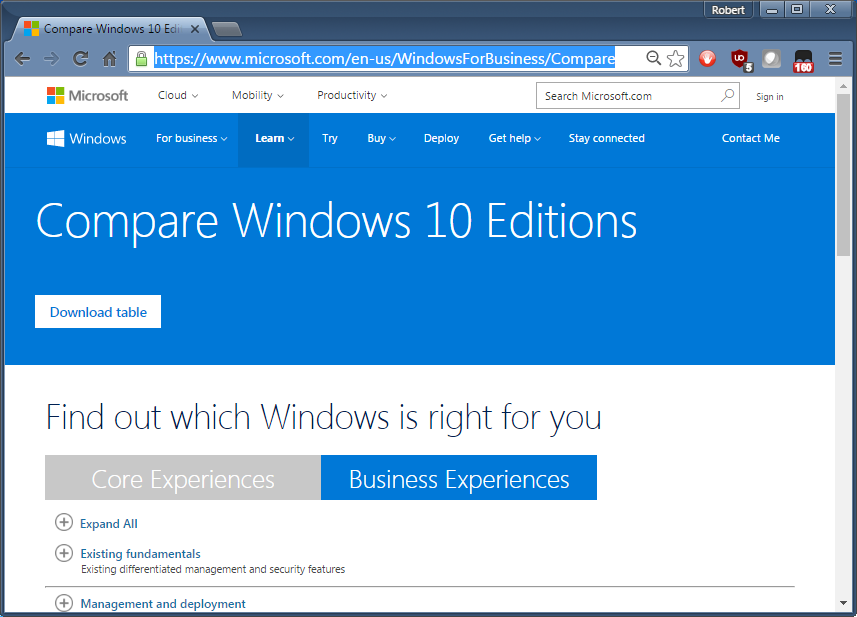Open the uBlock Origin shield extension

741,60
